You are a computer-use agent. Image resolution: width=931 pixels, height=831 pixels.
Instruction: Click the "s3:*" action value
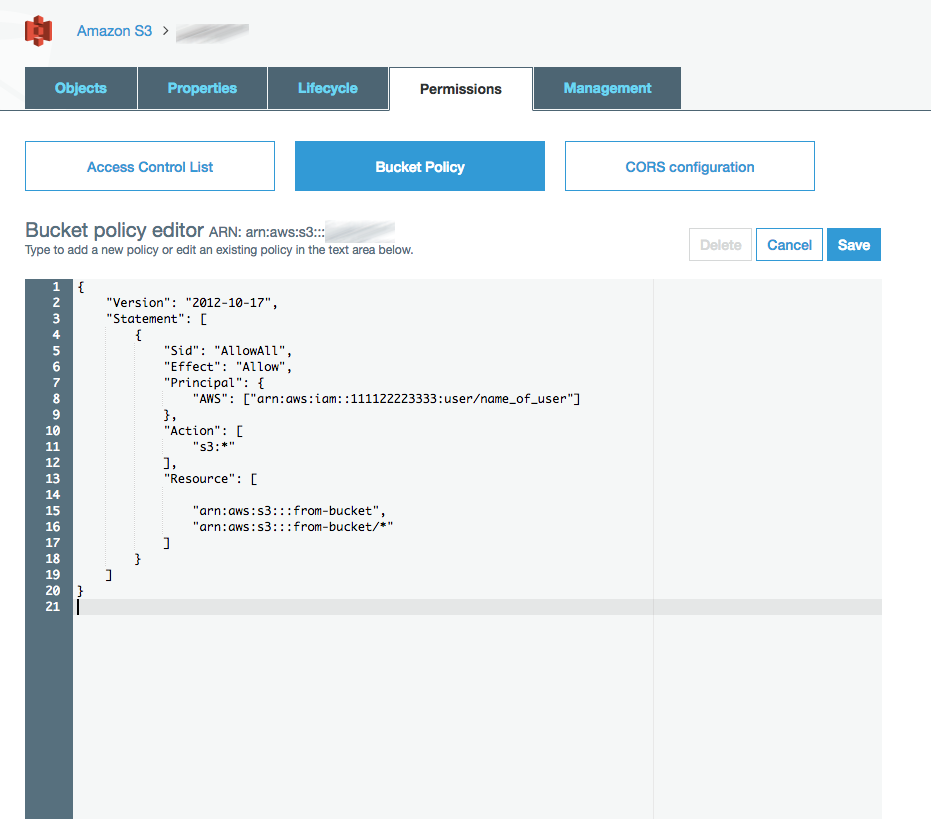click(x=214, y=447)
